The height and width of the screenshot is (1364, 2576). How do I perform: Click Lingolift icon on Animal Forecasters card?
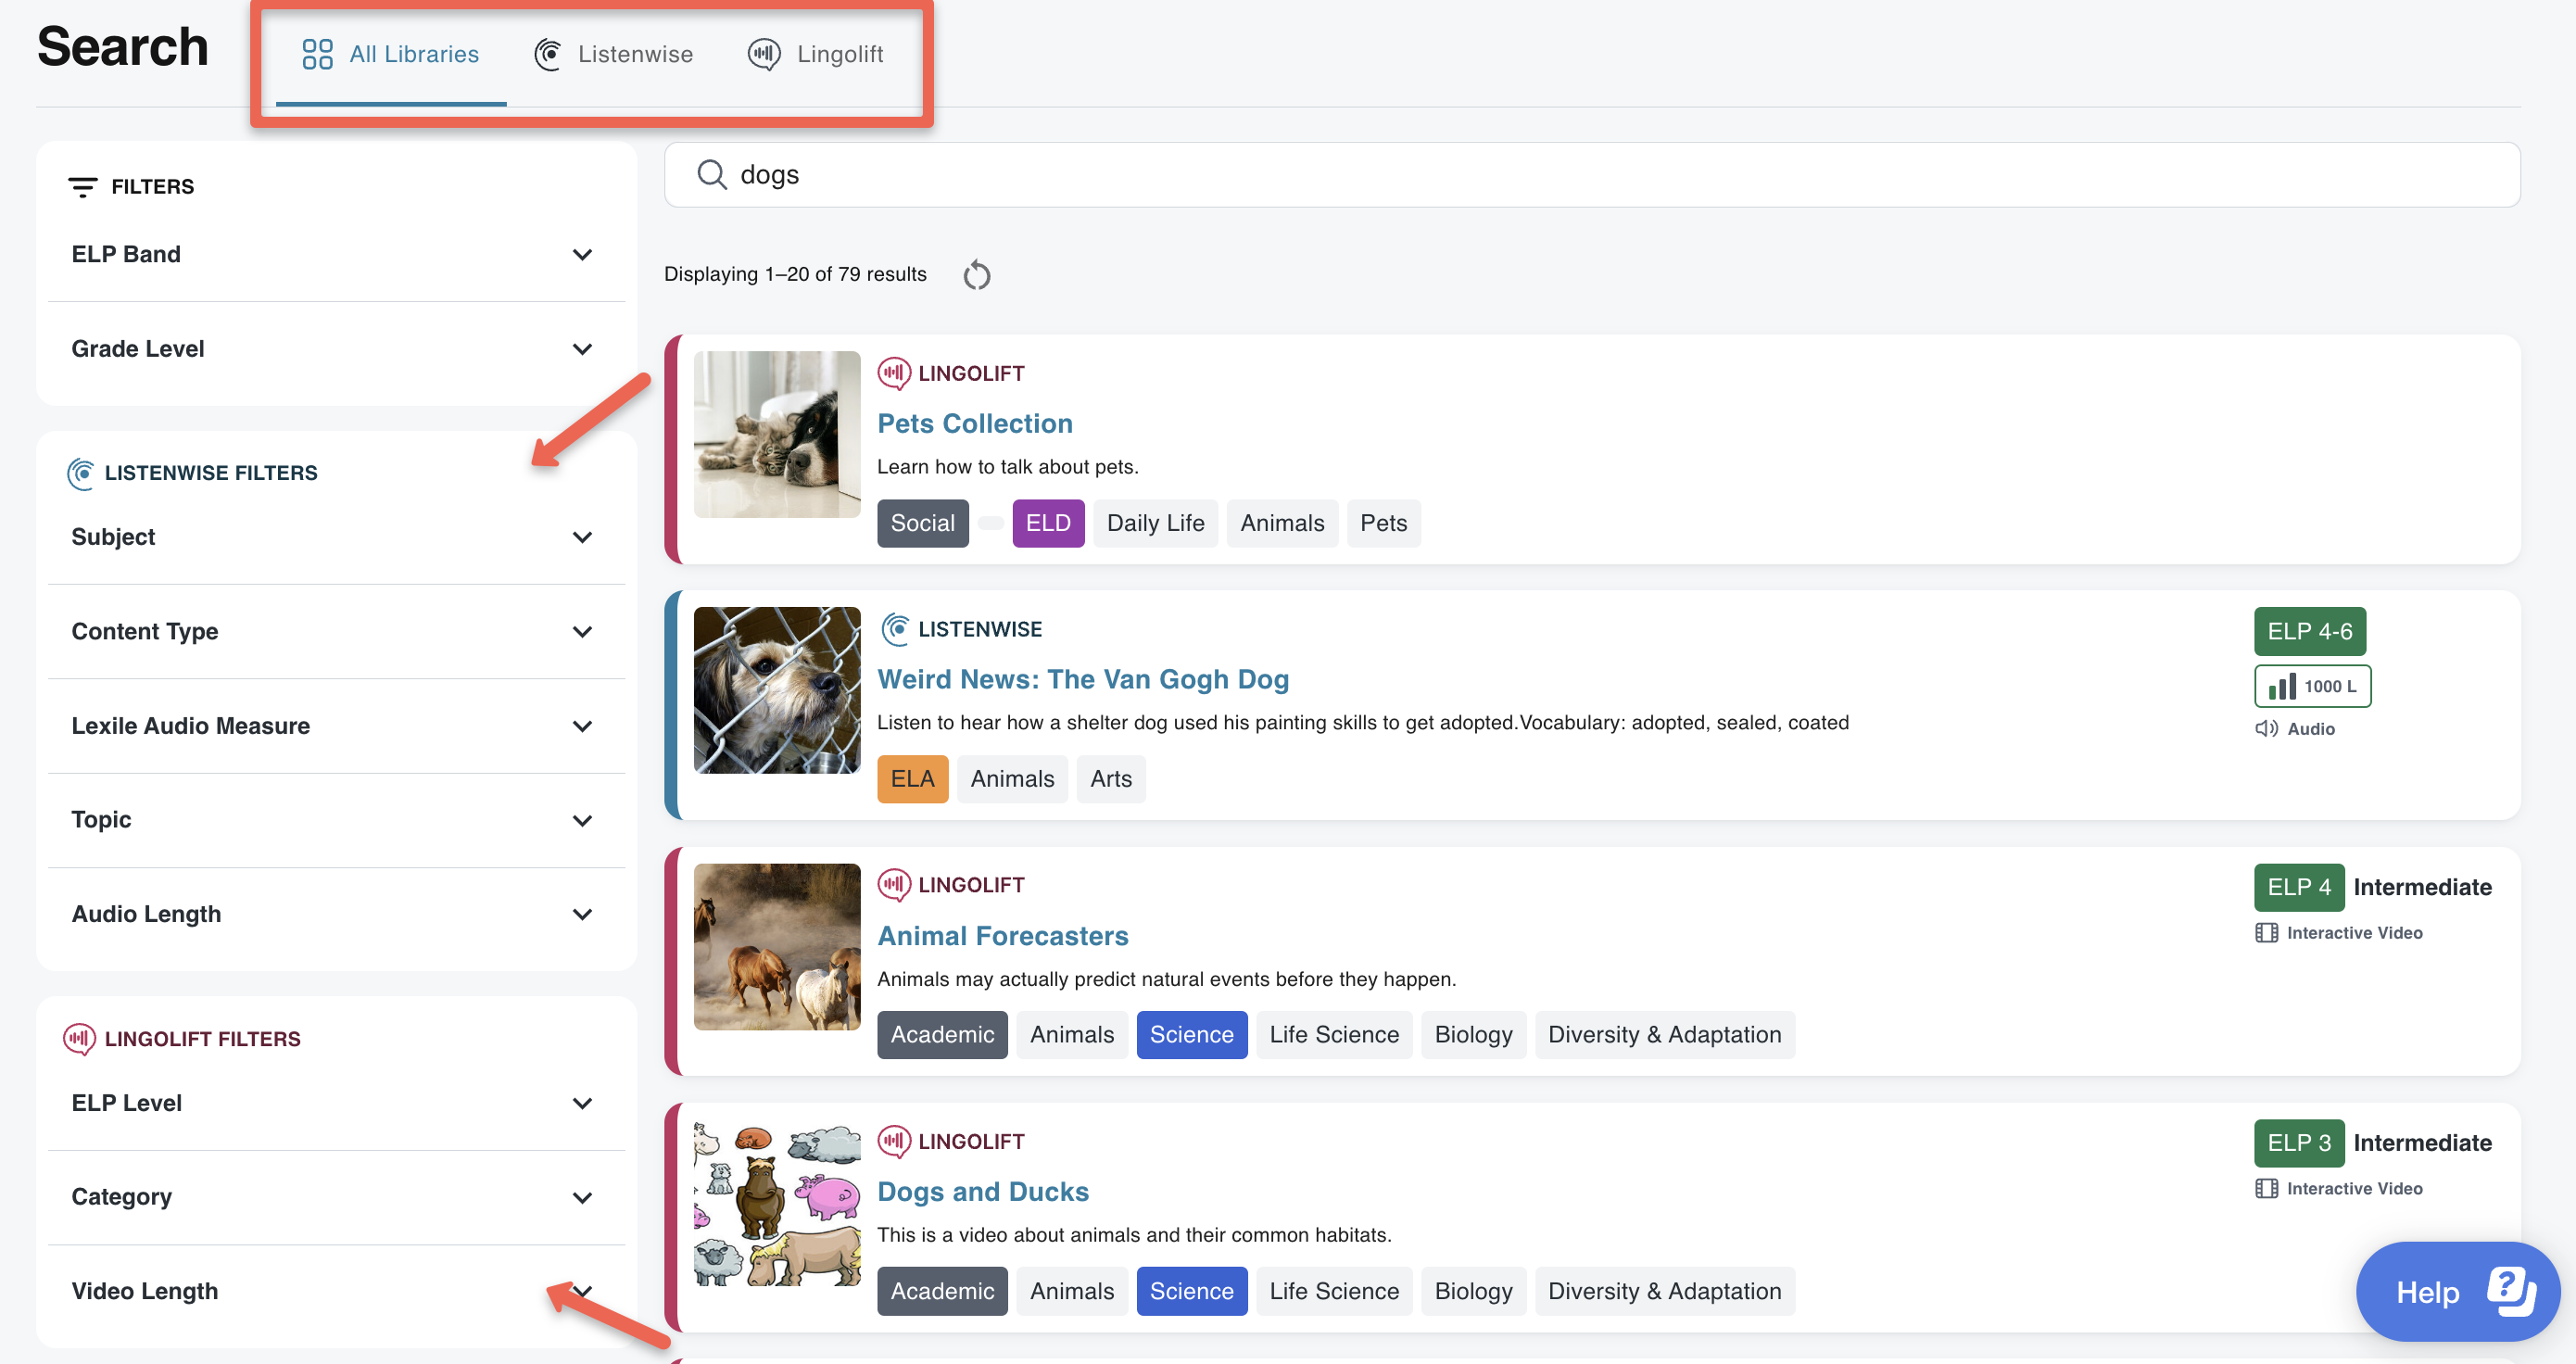click(894, 885)
